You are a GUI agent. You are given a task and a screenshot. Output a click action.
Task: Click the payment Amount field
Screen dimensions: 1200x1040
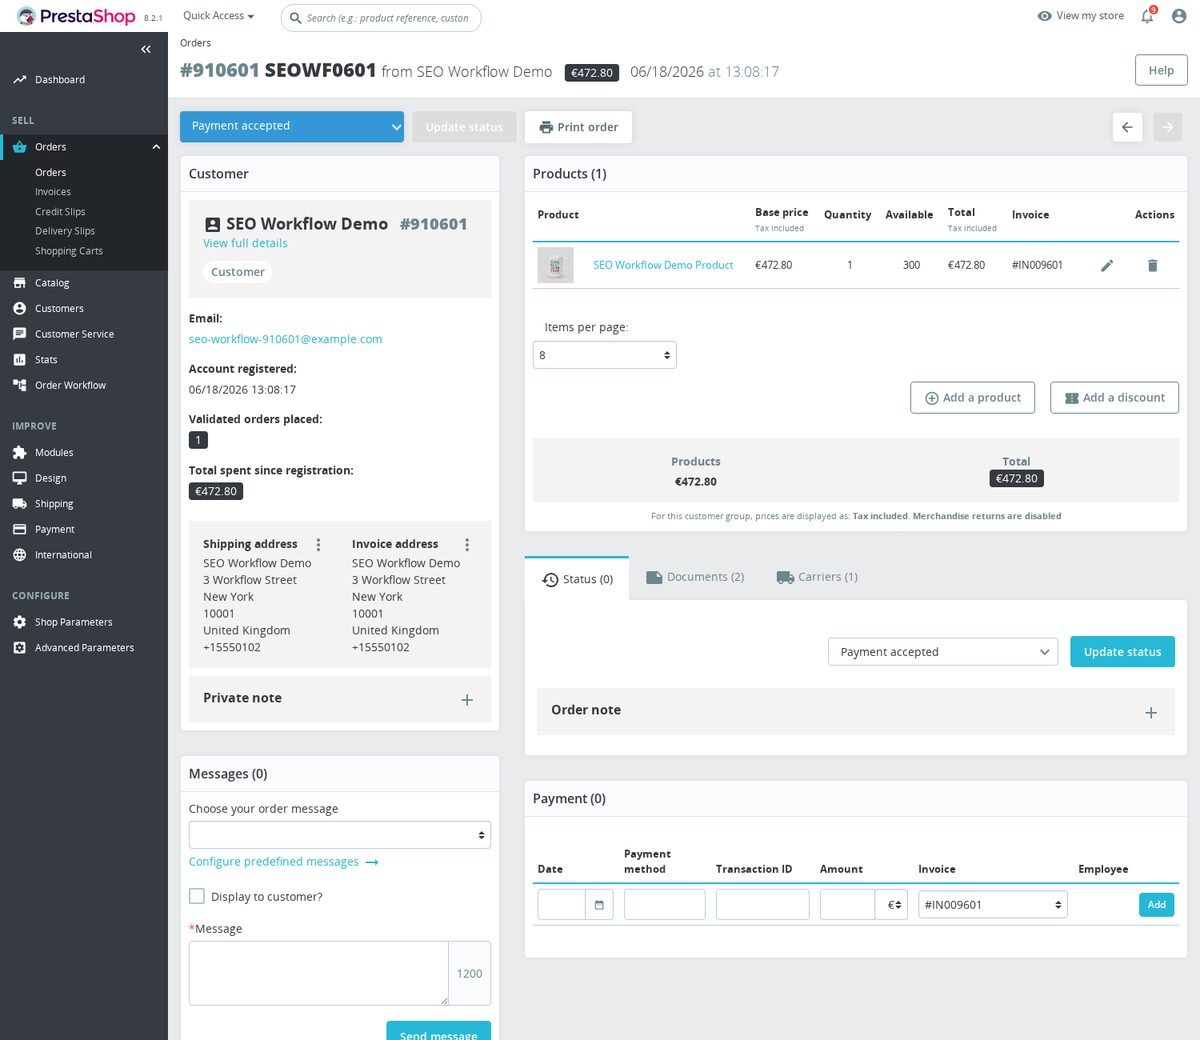(848, 905)
